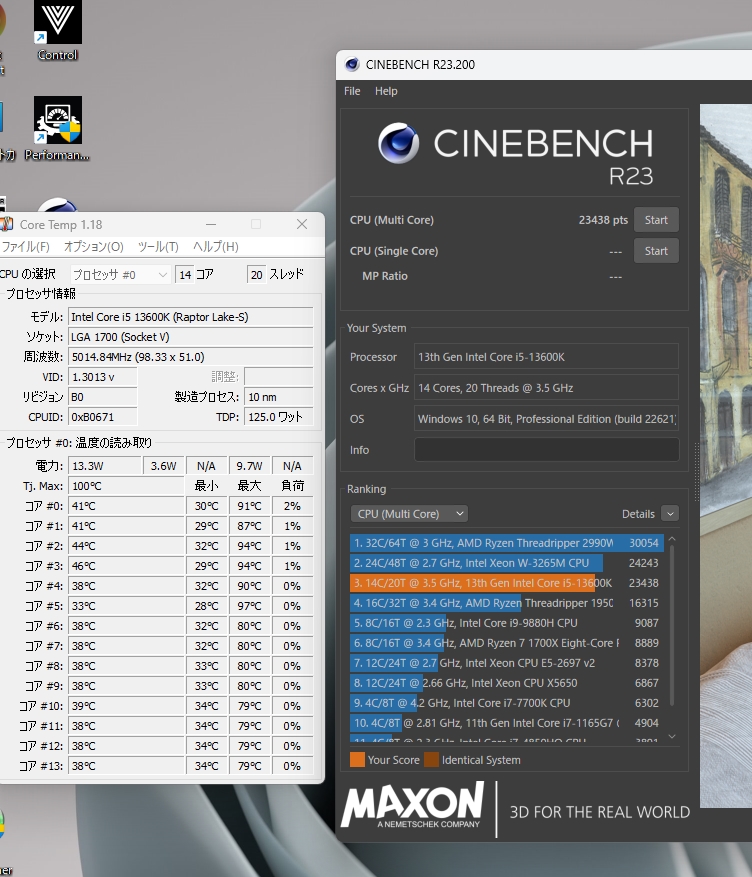Click the 13.3W power reading
Image resolution: width=752 pixels, height=877 pixels.
(105, 466)
